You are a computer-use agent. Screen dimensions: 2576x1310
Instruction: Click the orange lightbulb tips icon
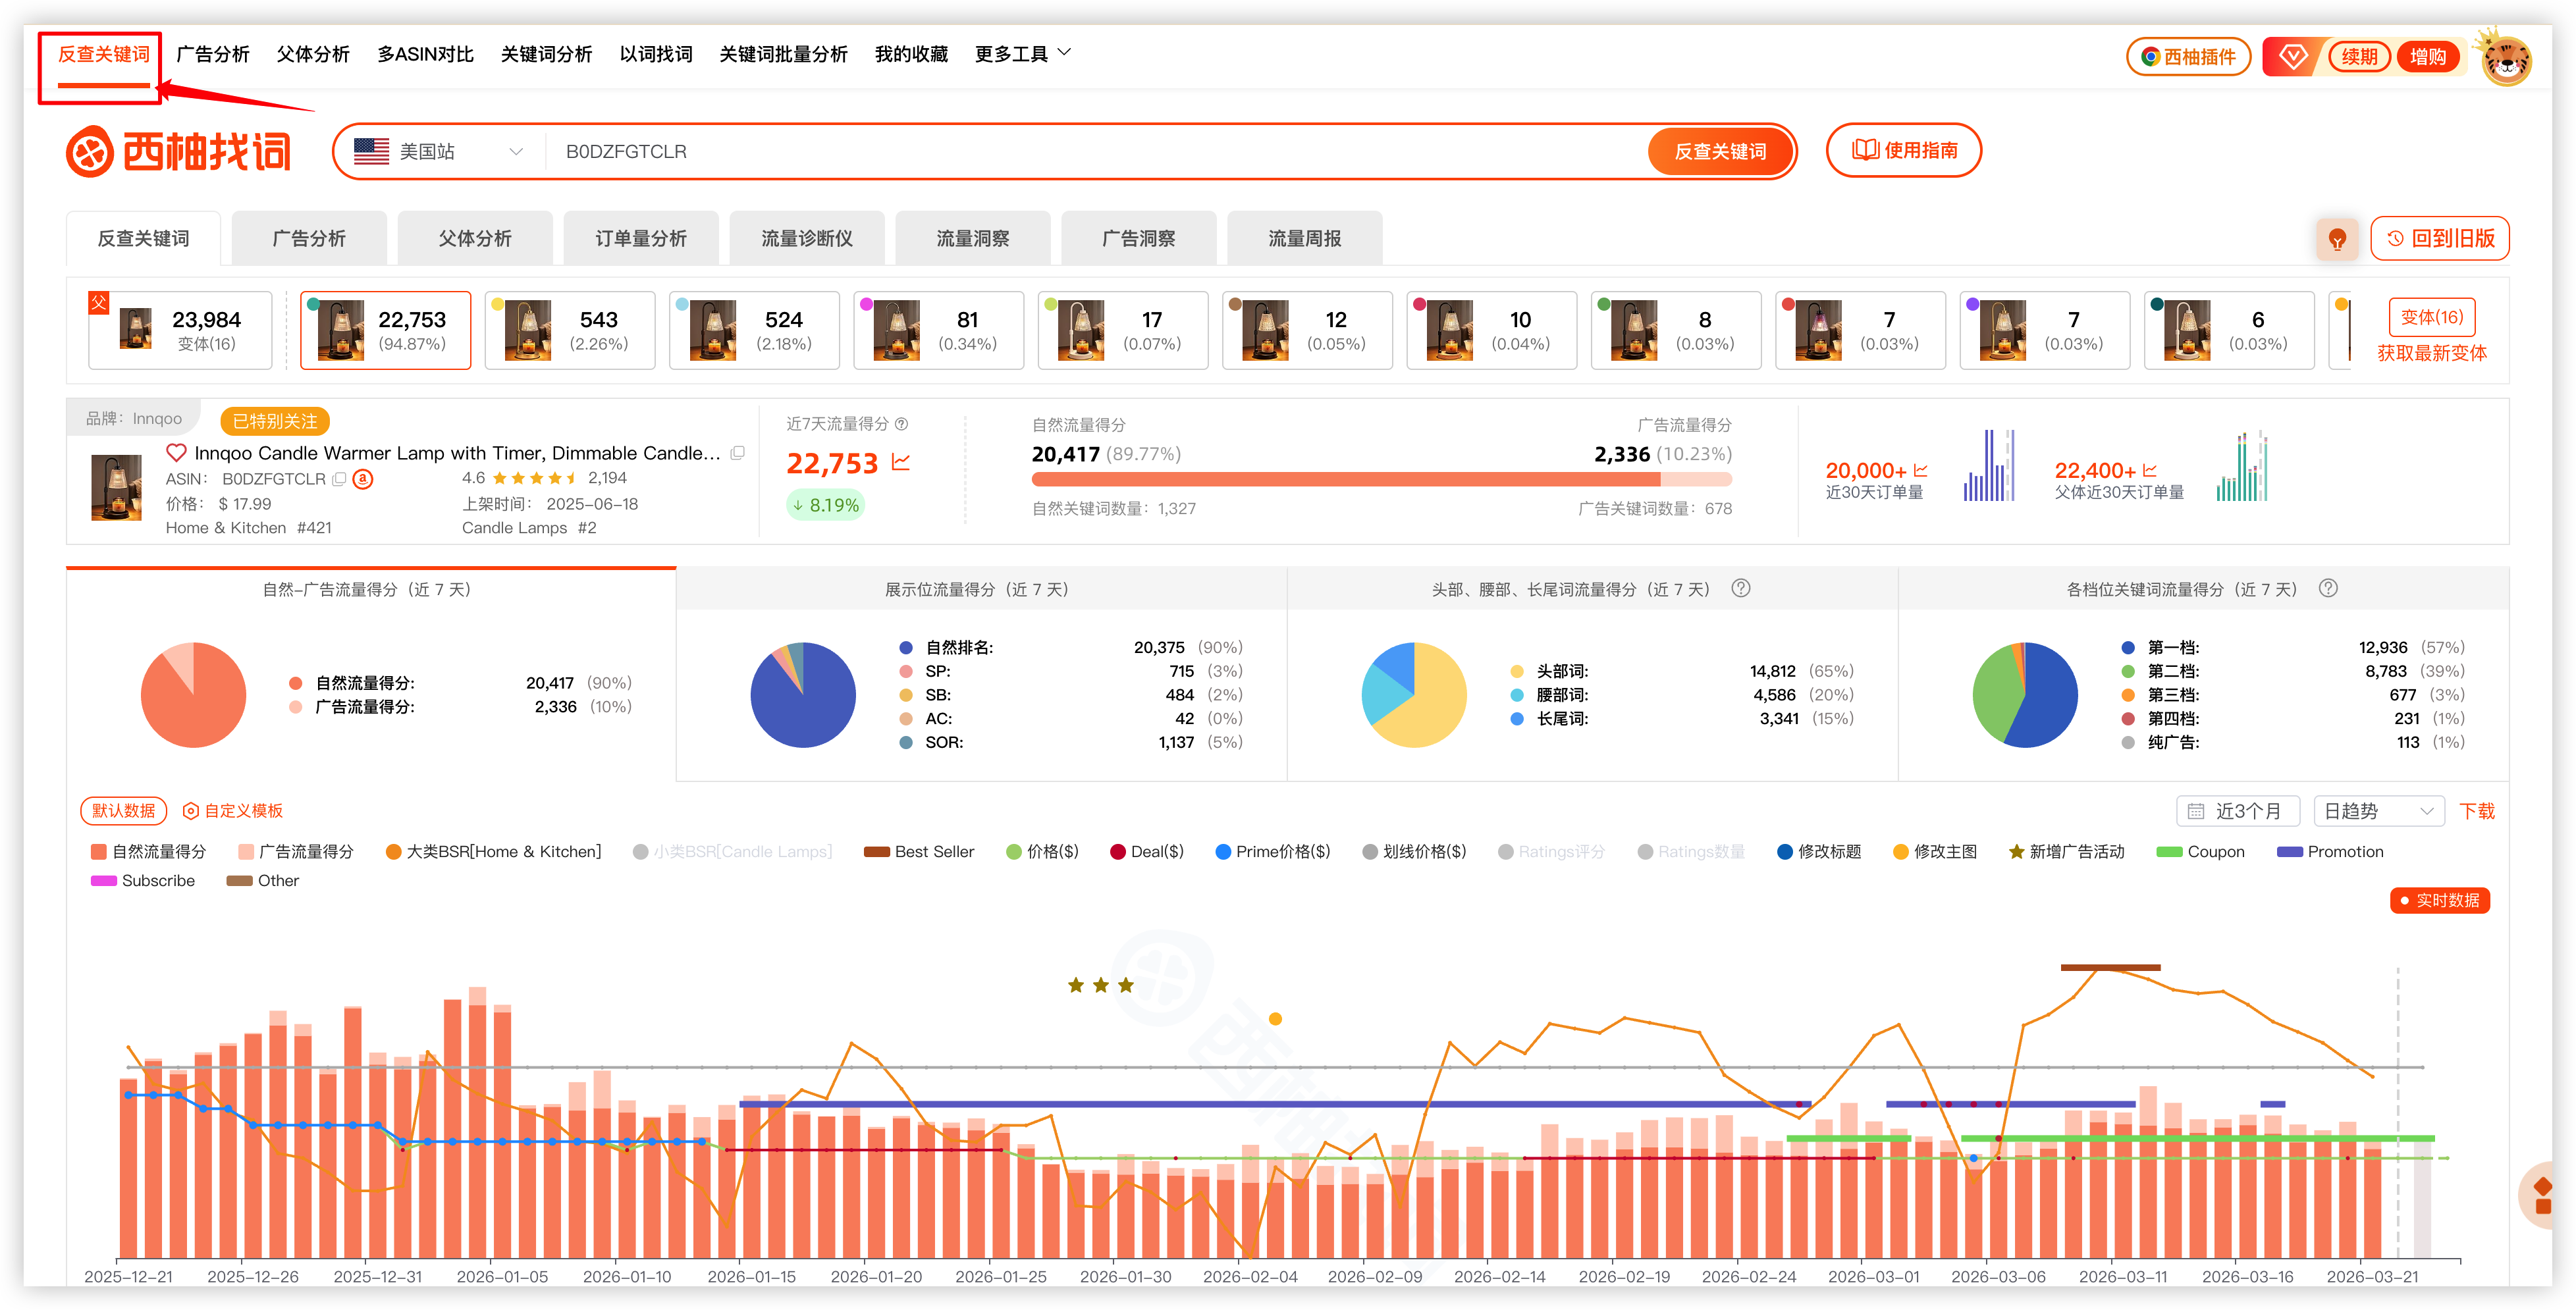click(2337, 239)
